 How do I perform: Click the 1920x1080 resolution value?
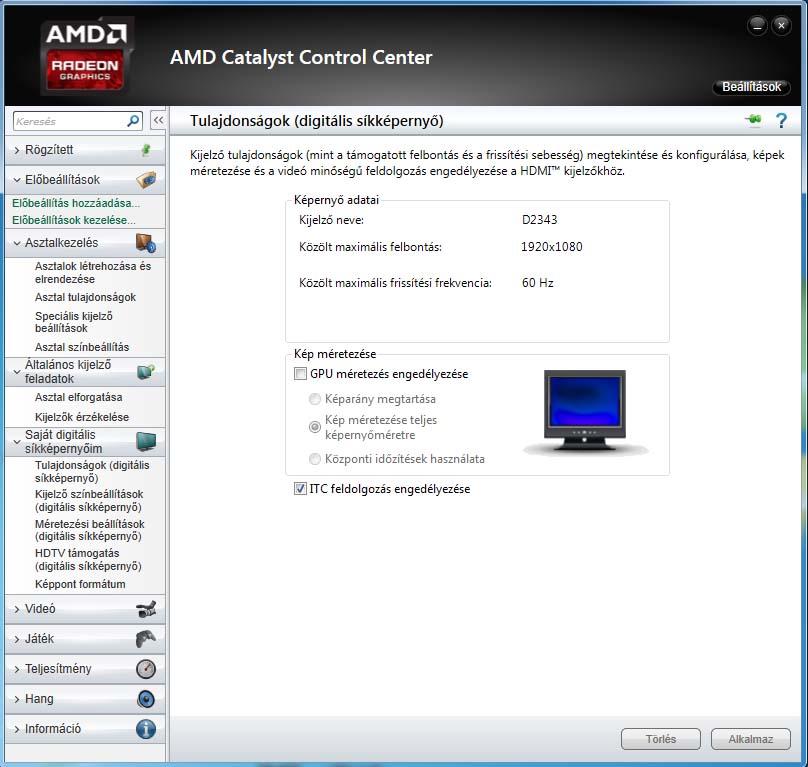[x=551, y=246]
